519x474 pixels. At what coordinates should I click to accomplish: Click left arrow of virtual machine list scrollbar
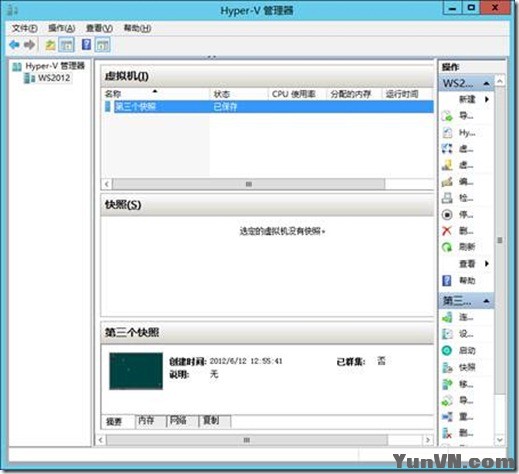(x=107, y=184)
